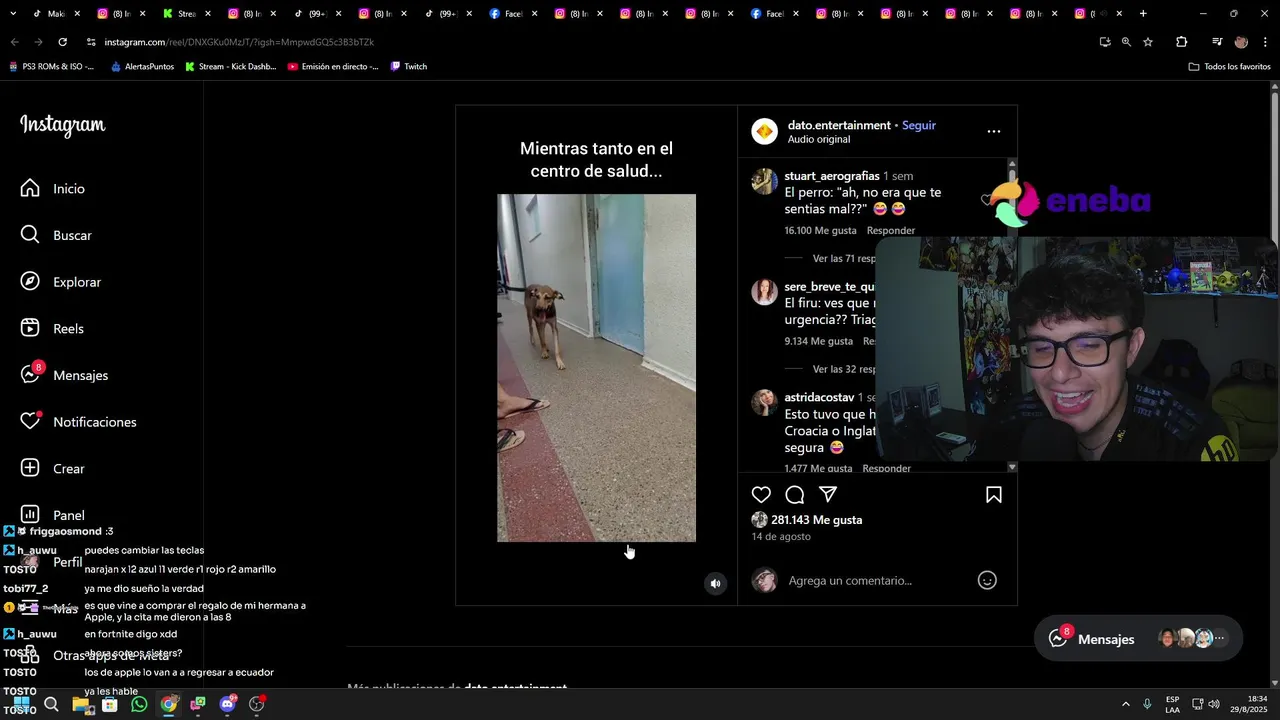This screenshot has height=720, width=1280.
Task: Share the reel with paper plane icon
Action: click(x=828, y=494)
